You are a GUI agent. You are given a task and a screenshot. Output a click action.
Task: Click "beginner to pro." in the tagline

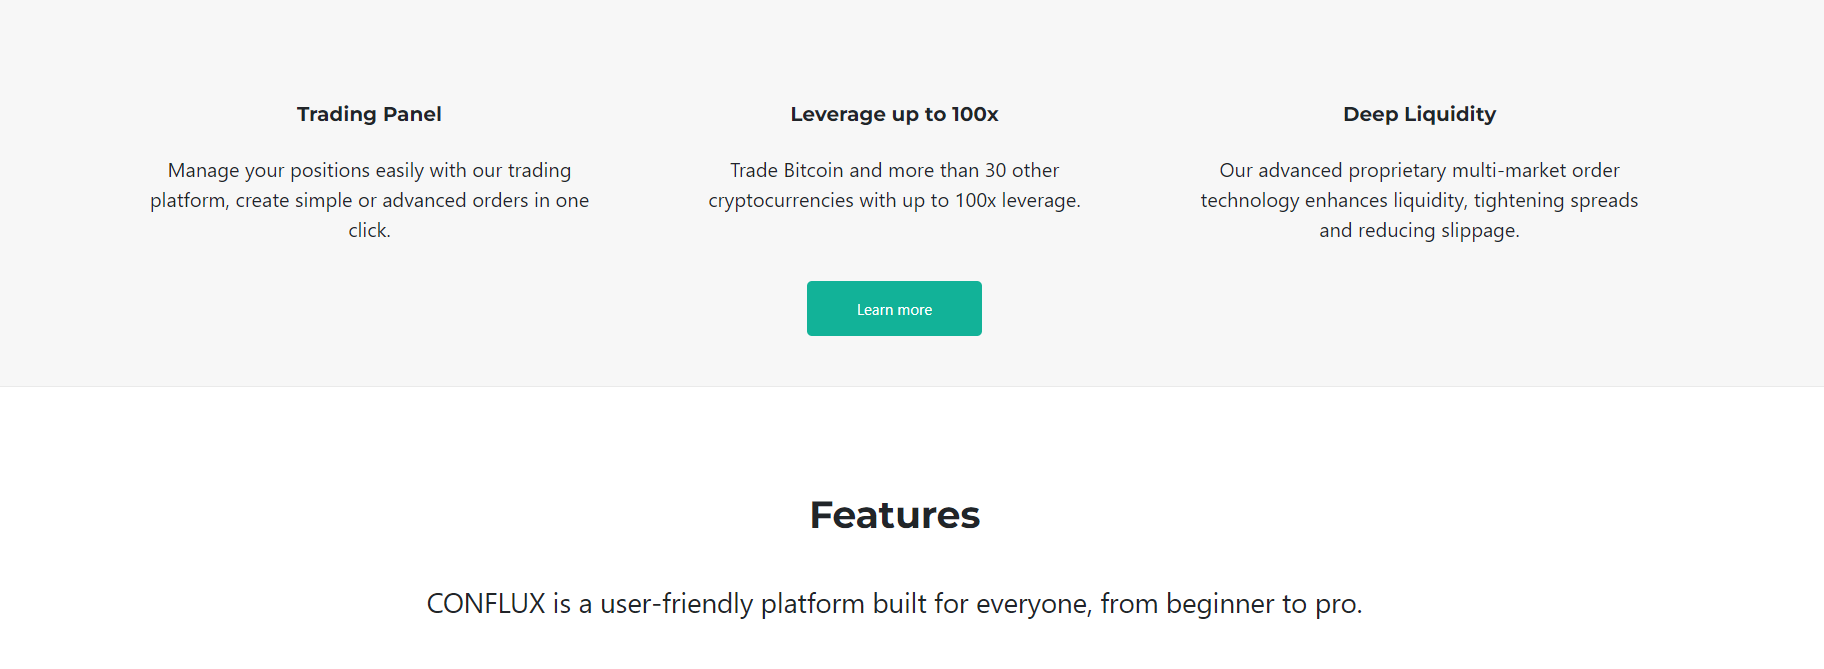click(1264, 604)
